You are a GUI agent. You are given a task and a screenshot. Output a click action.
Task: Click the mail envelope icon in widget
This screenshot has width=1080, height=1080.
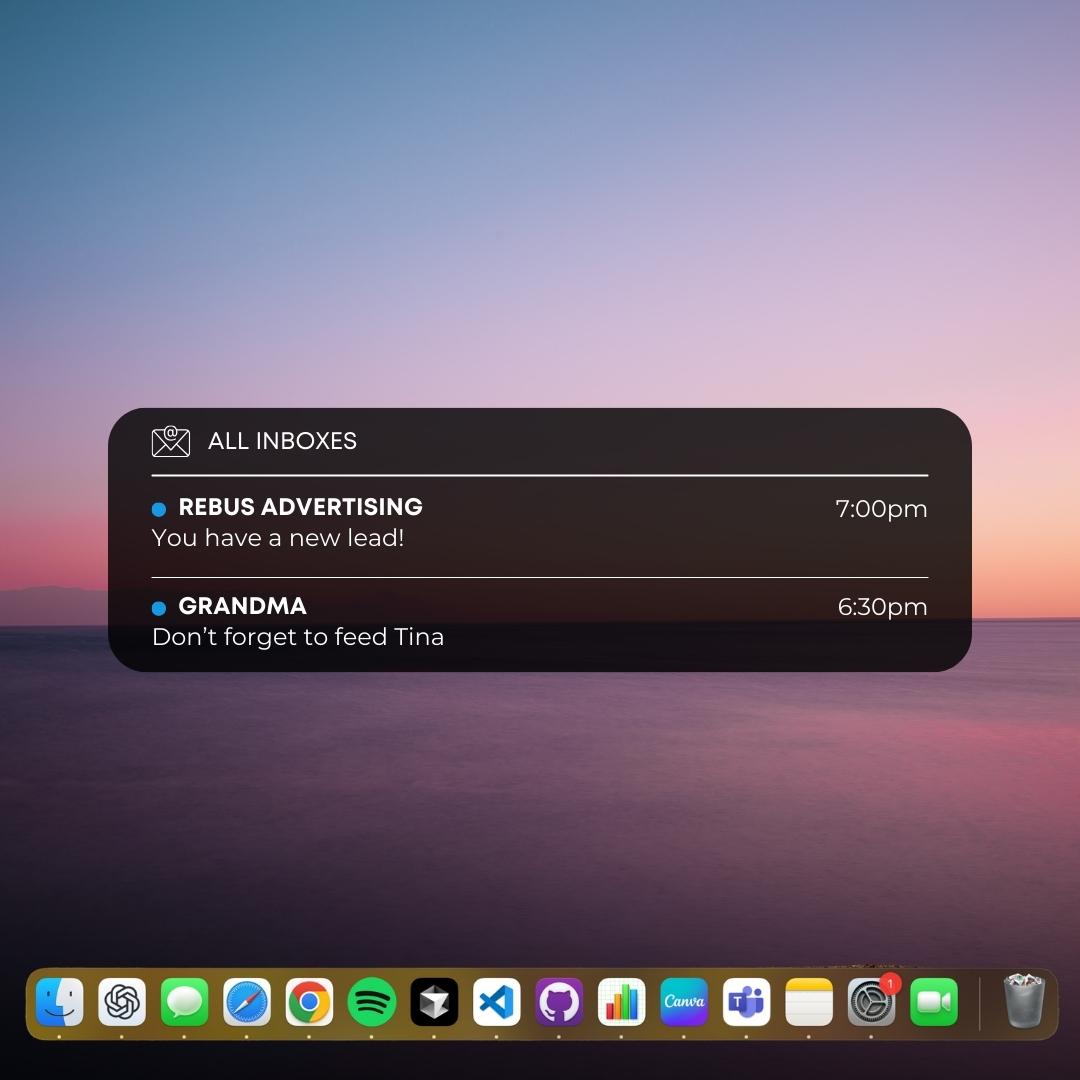click(x=171, y=441)
